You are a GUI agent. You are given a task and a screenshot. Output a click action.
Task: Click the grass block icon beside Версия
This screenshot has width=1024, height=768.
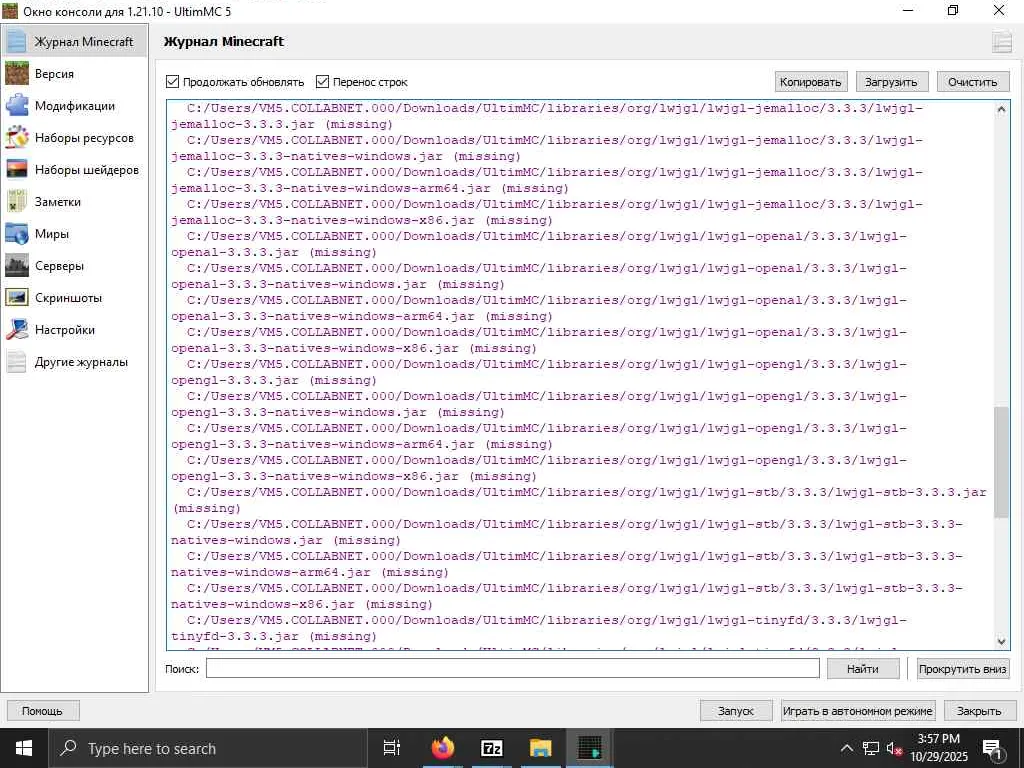pyautogui.click(x=16, y=73)
